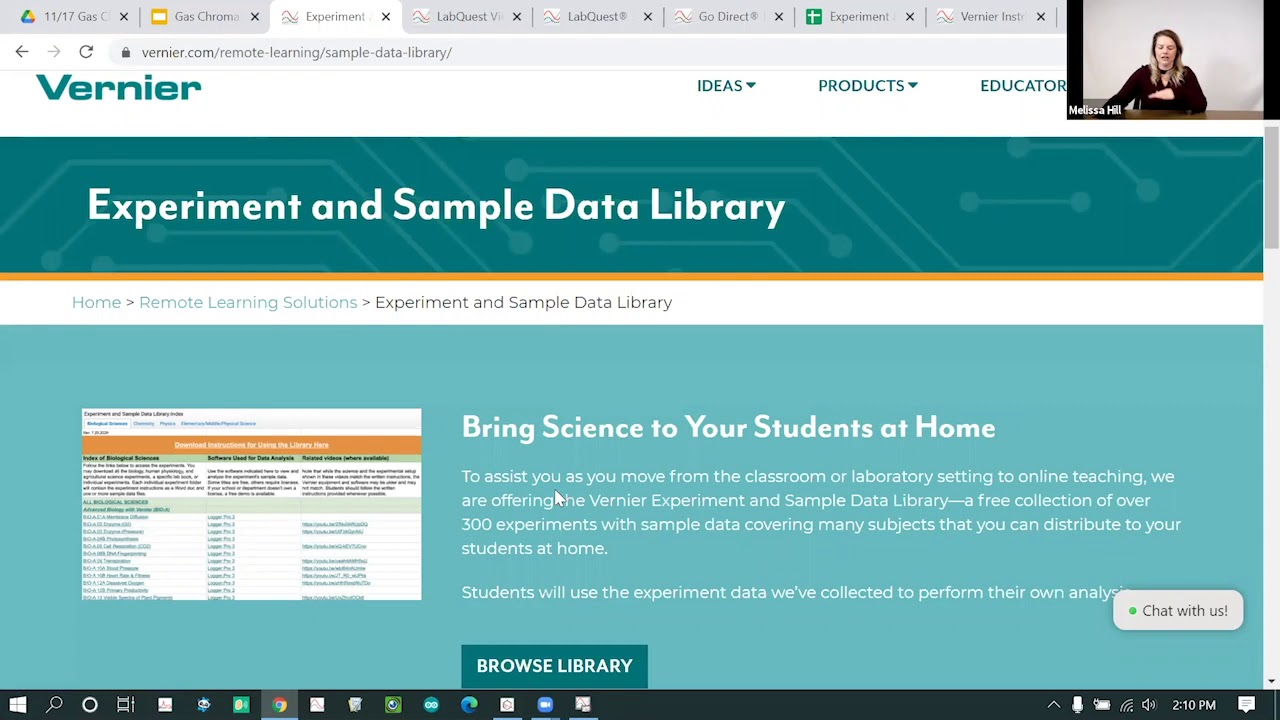Viewport: 1280px width, 720px height.
Task: Click the 'Experiment and Sample Data Library' banner title
Action: pos(436,205)
